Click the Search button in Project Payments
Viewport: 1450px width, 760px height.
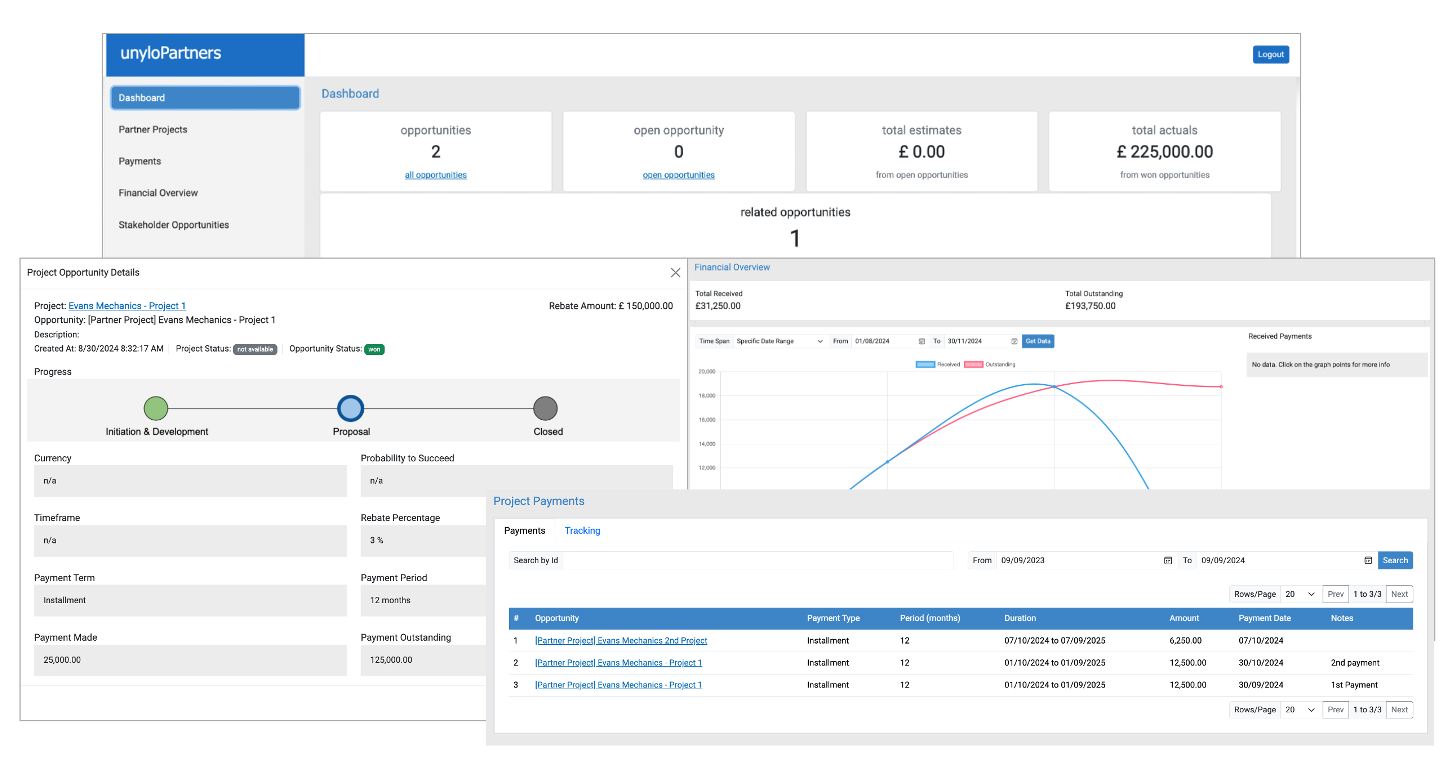click(1395, 560)
